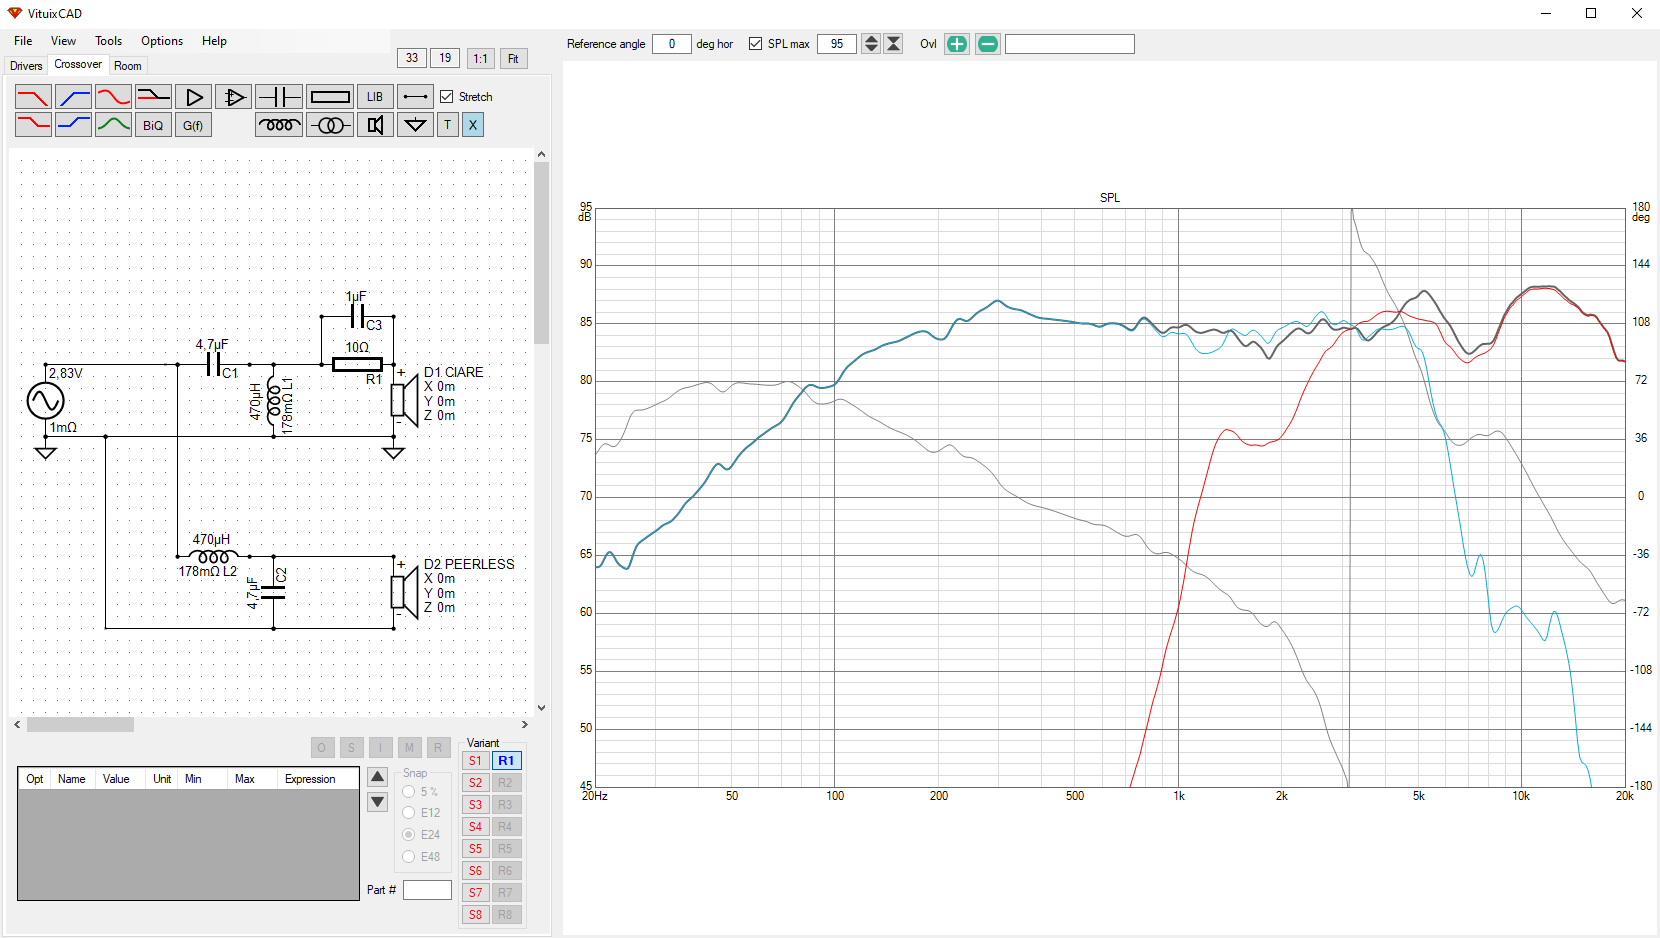Viewport: 1660px width, 938px height.
Task: Switch to the Room tab
Action: click(x=128, y=66)
